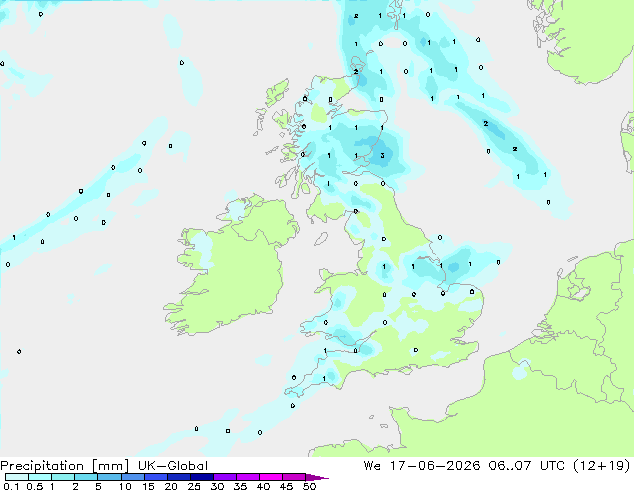Click the '25' legend label
The width and height of the screenshot is (634, 490).
(x=194, y=486)
